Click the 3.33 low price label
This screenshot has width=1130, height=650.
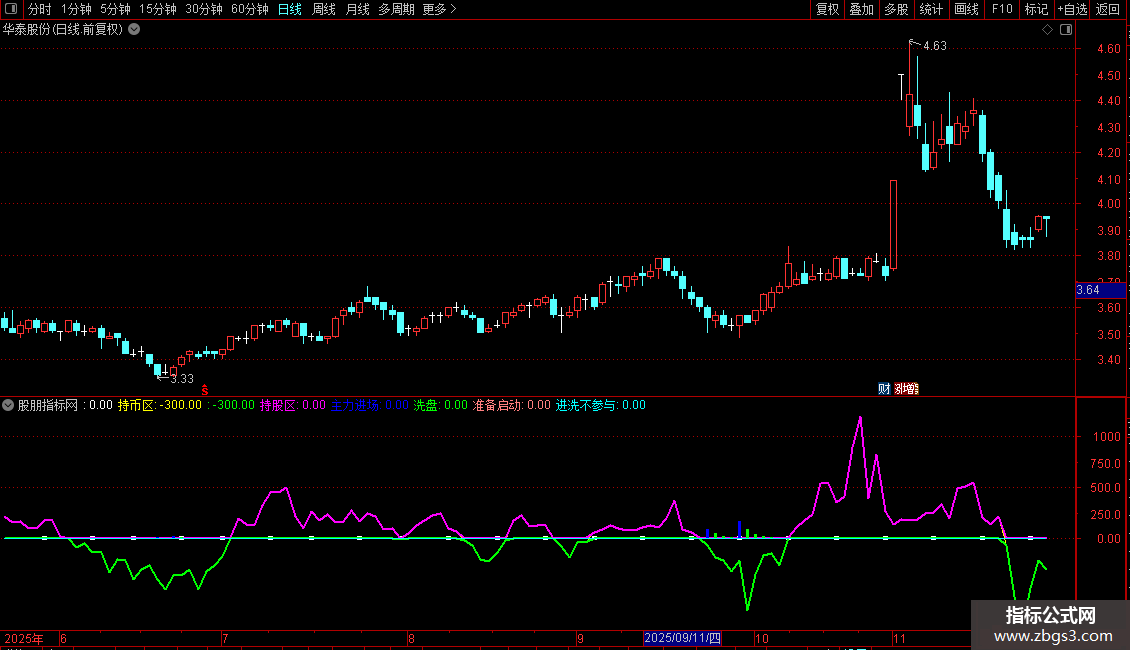click(x=182, y=379)
